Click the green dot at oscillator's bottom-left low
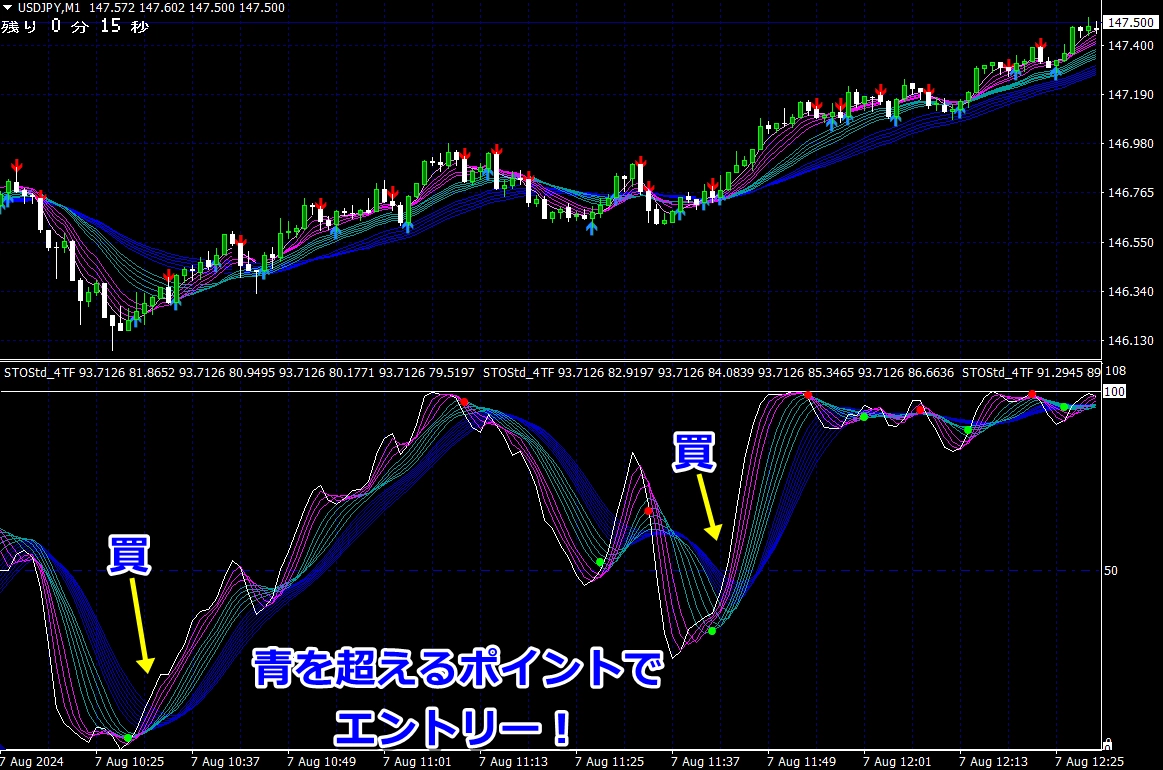This screenshot has width=1163, height=770. (x=128, y=738)
